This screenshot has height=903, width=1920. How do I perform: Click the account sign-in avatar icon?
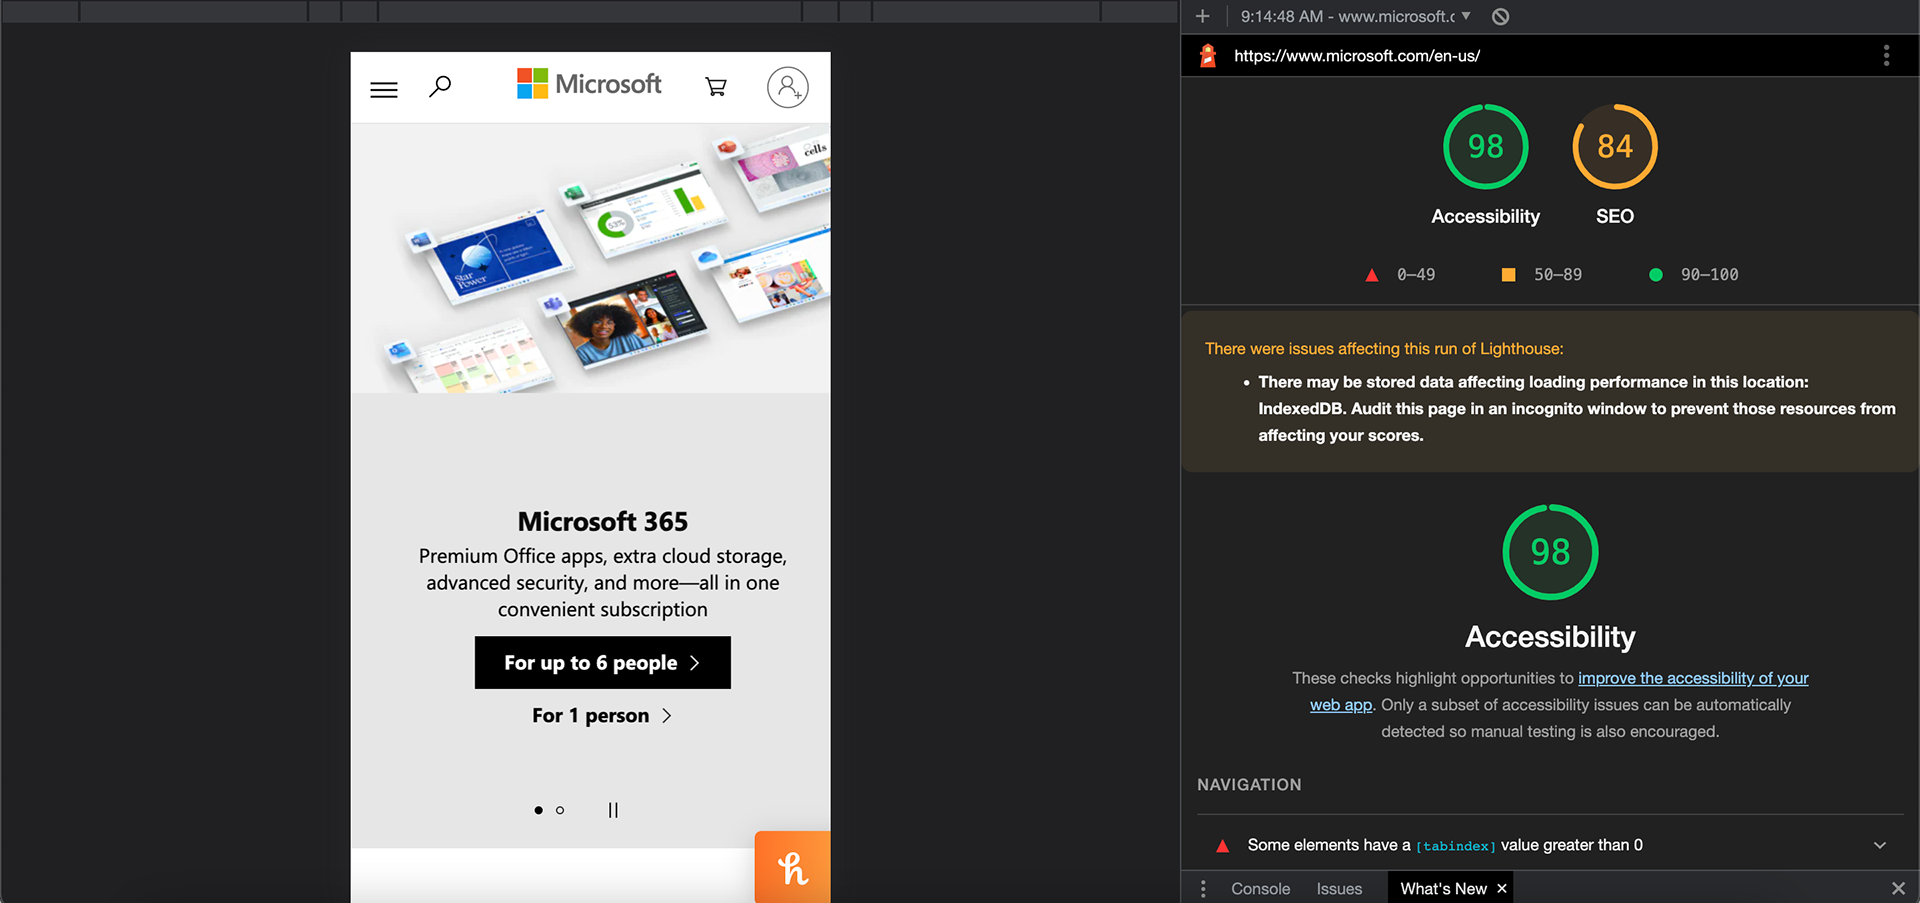tap(788, 87)
